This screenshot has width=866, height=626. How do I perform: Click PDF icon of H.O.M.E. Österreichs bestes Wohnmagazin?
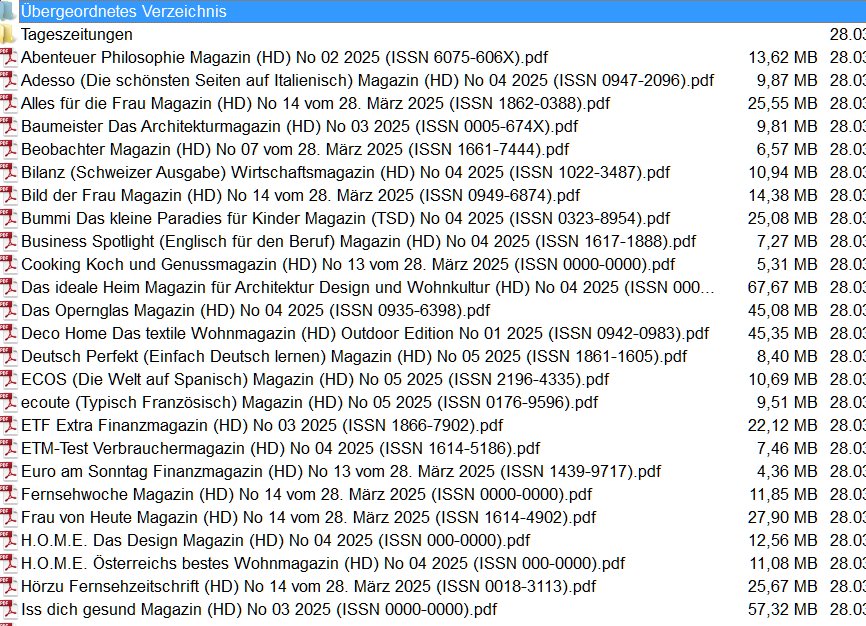[8, 564]
